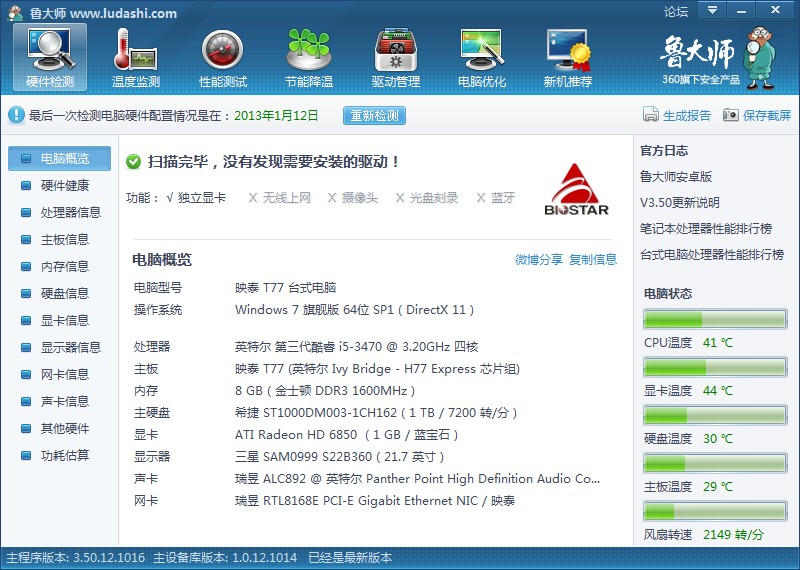Select 电脑概览 in the sidebar
Screen dimensions: 800x570
pos(59,158)
